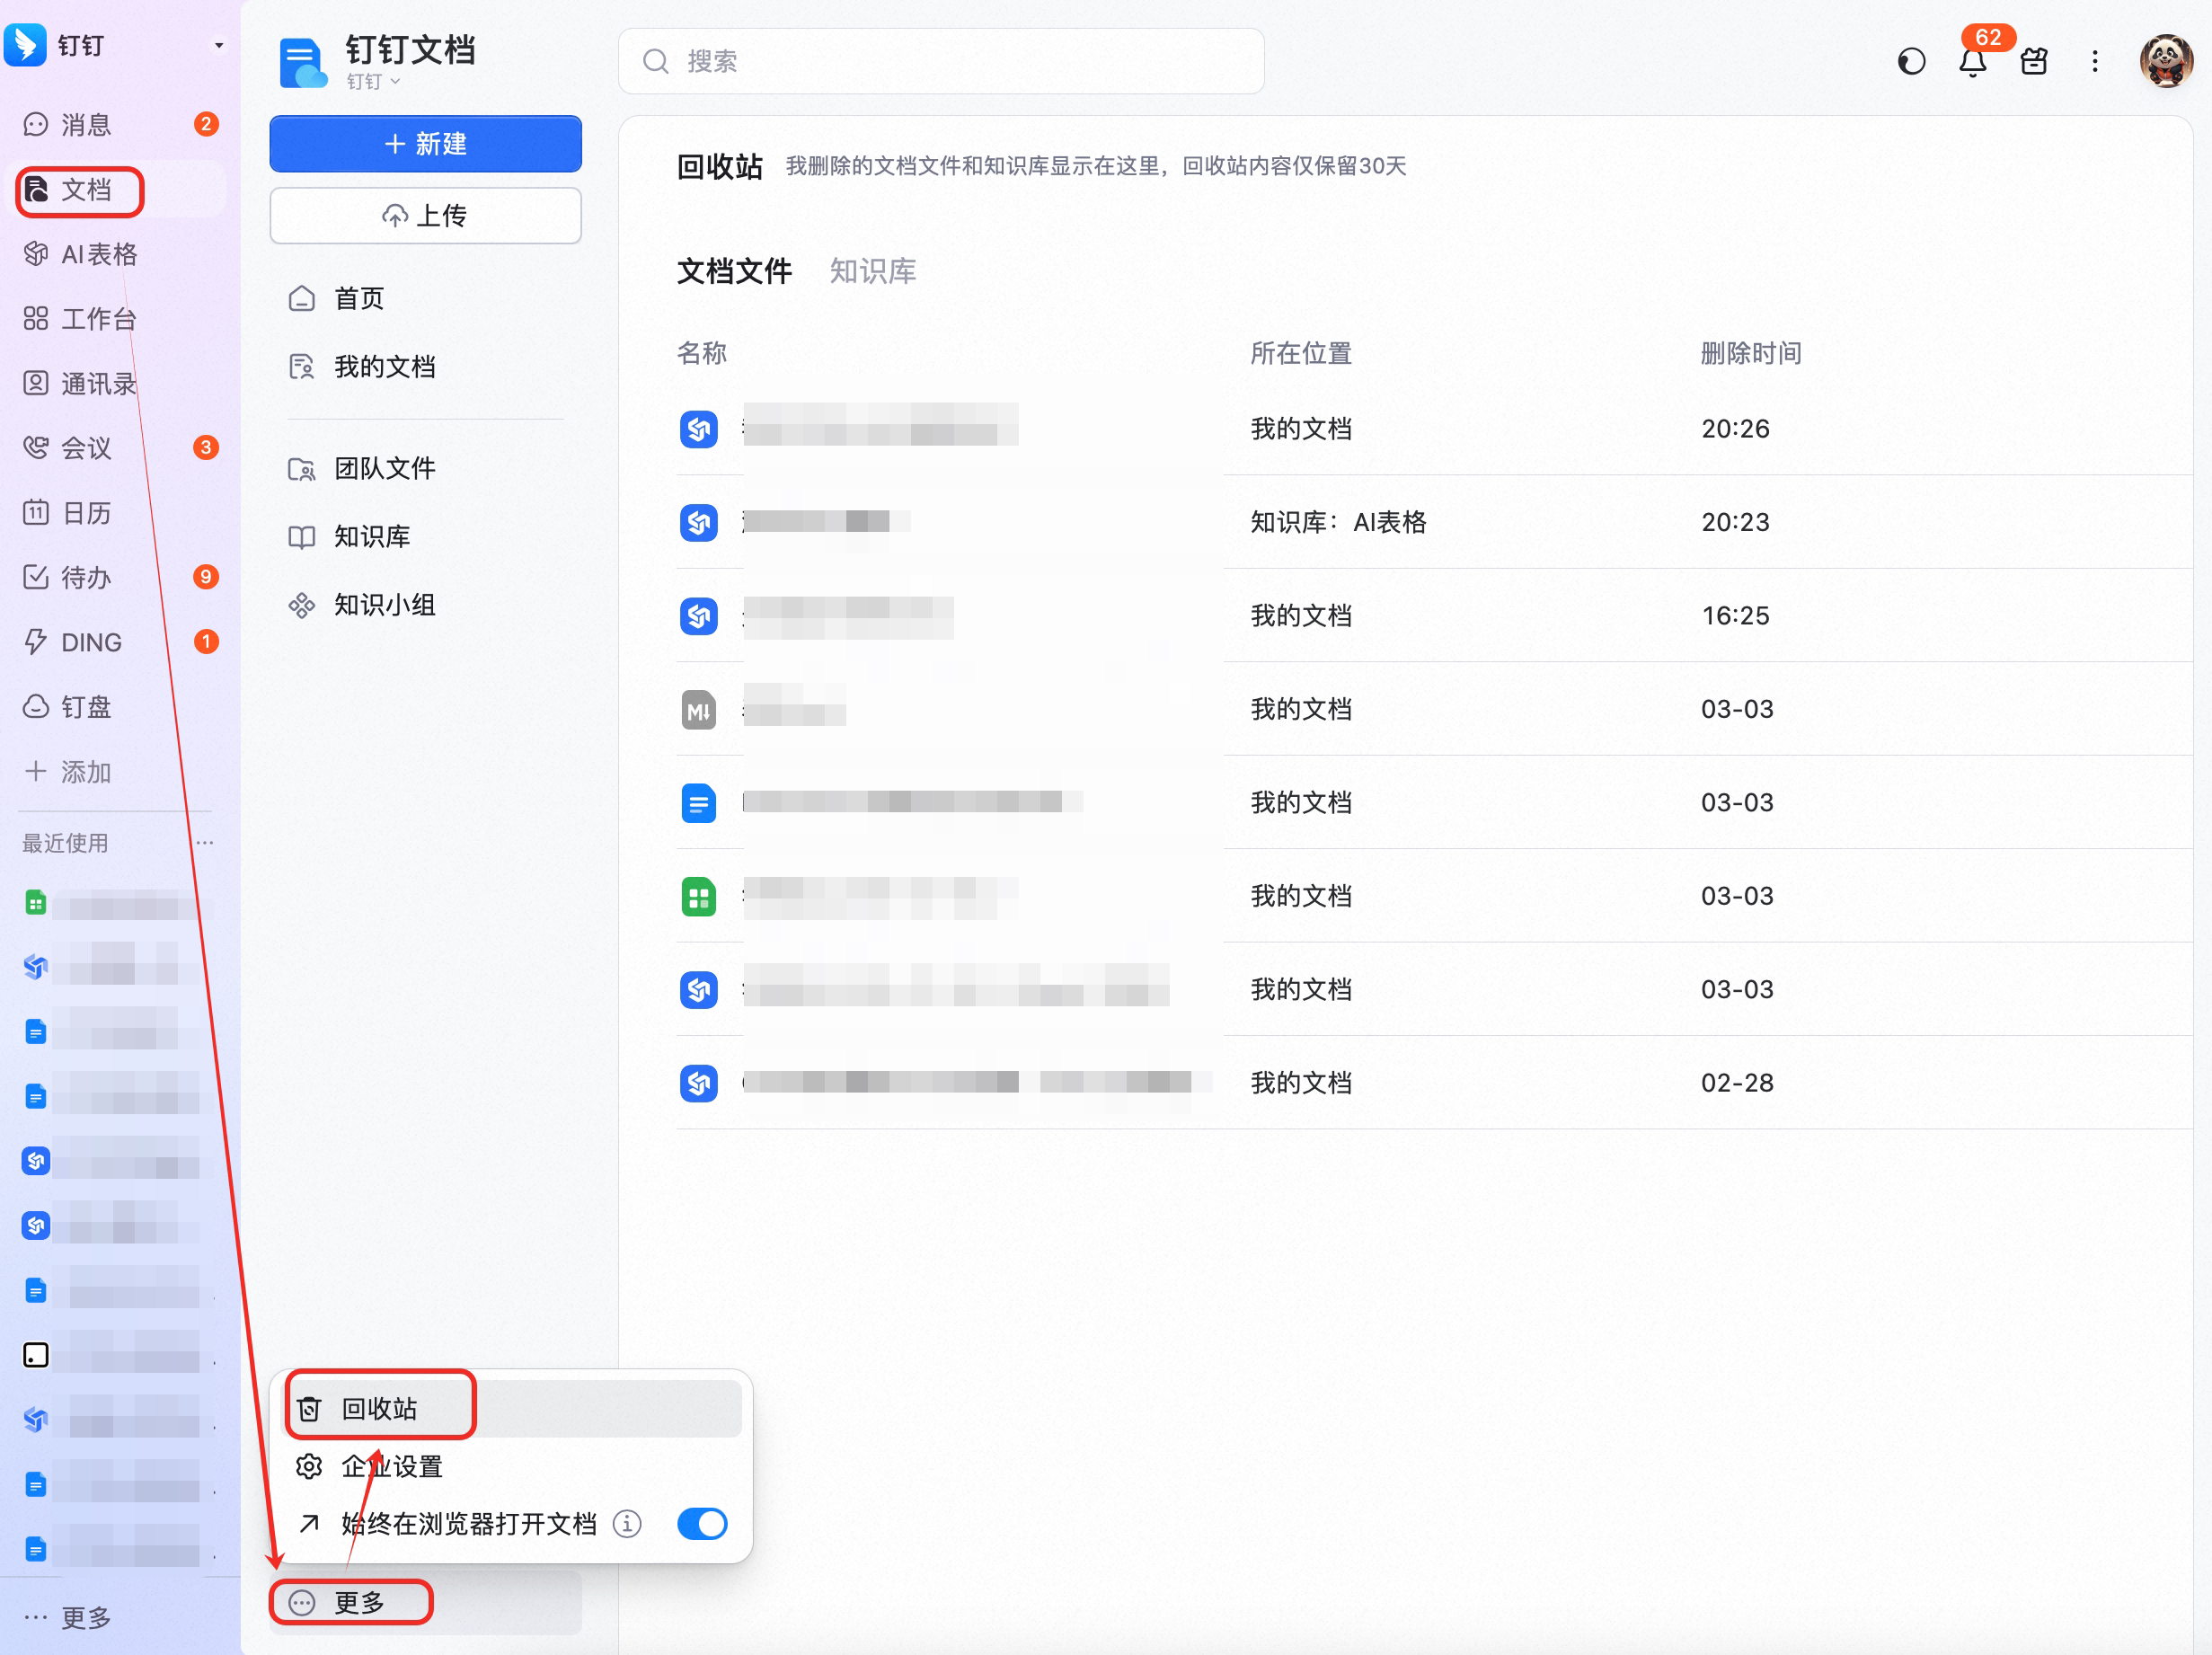The height and width of the screenshot is (1655, 2212).
Task: Expand the 钉钉 organization dropdown at top-left
Action: coord(219,46)
